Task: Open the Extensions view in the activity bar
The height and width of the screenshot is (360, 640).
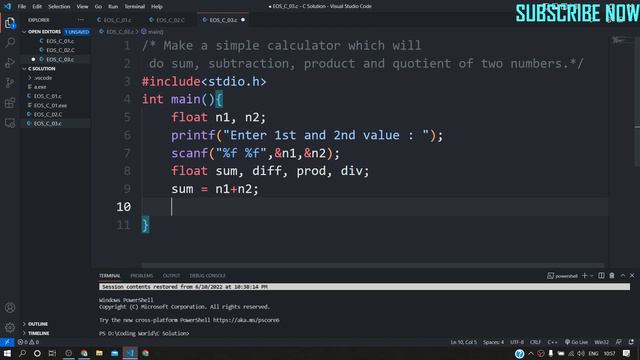Action: coord(10,102)
